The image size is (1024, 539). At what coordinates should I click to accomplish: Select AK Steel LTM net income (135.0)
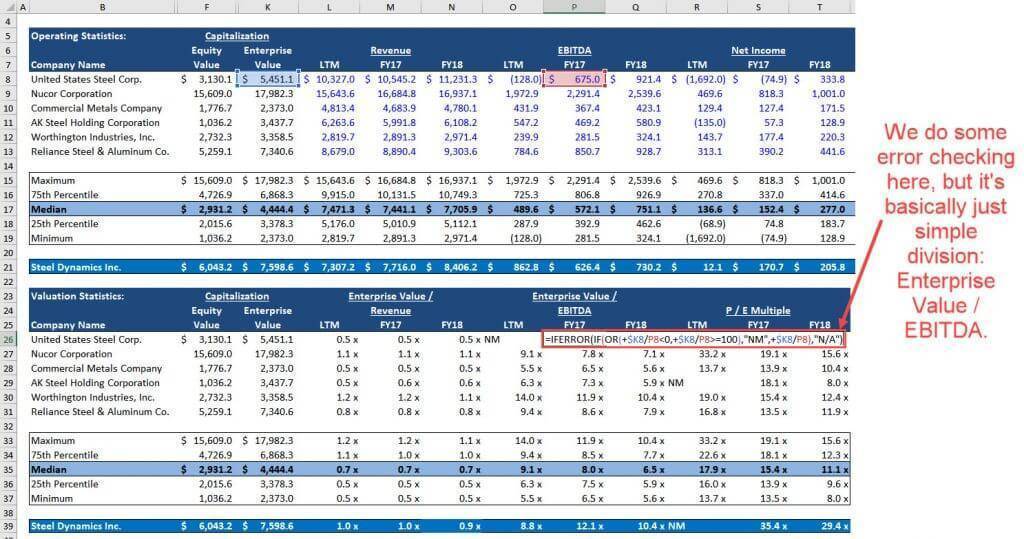[x=697, y=122]
